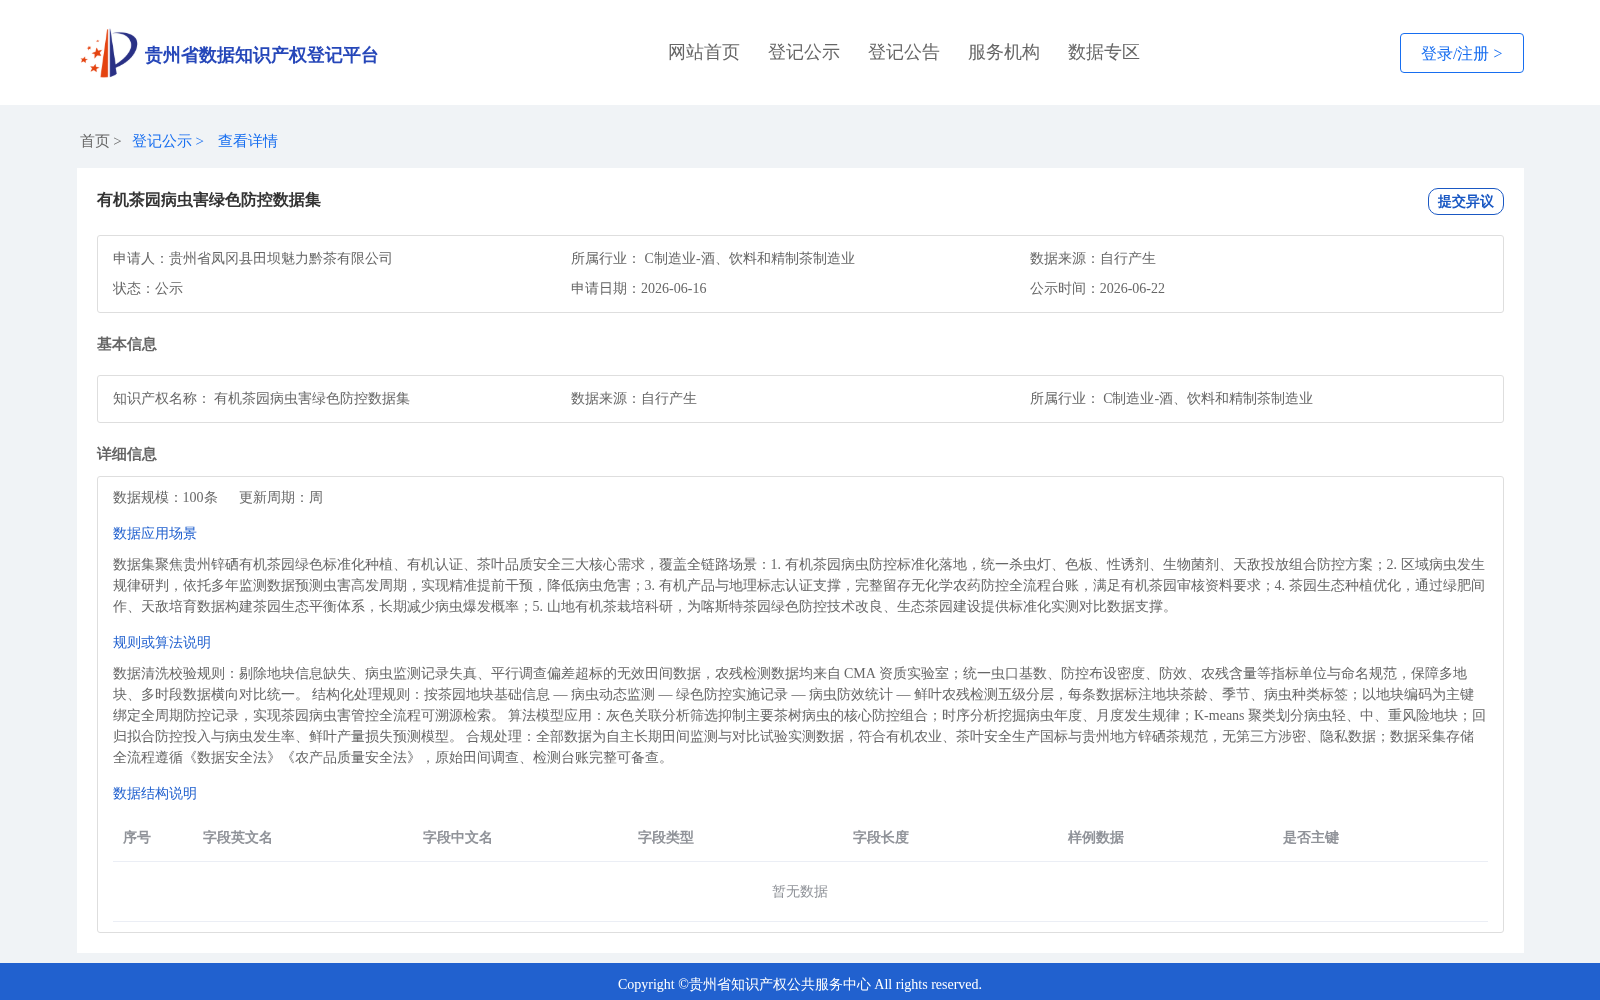
Task: Click the platform logo icon
Action: tap(109, 53)
